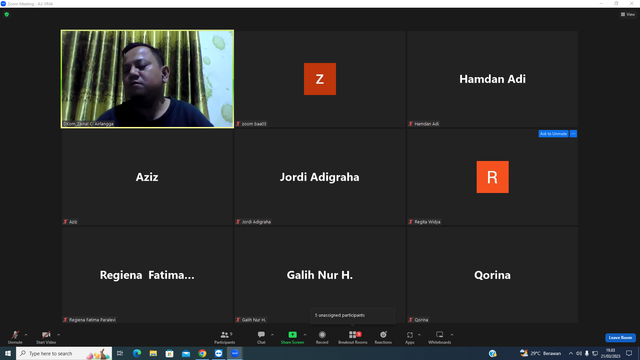Open the notification center icon

tap(629, 353)
